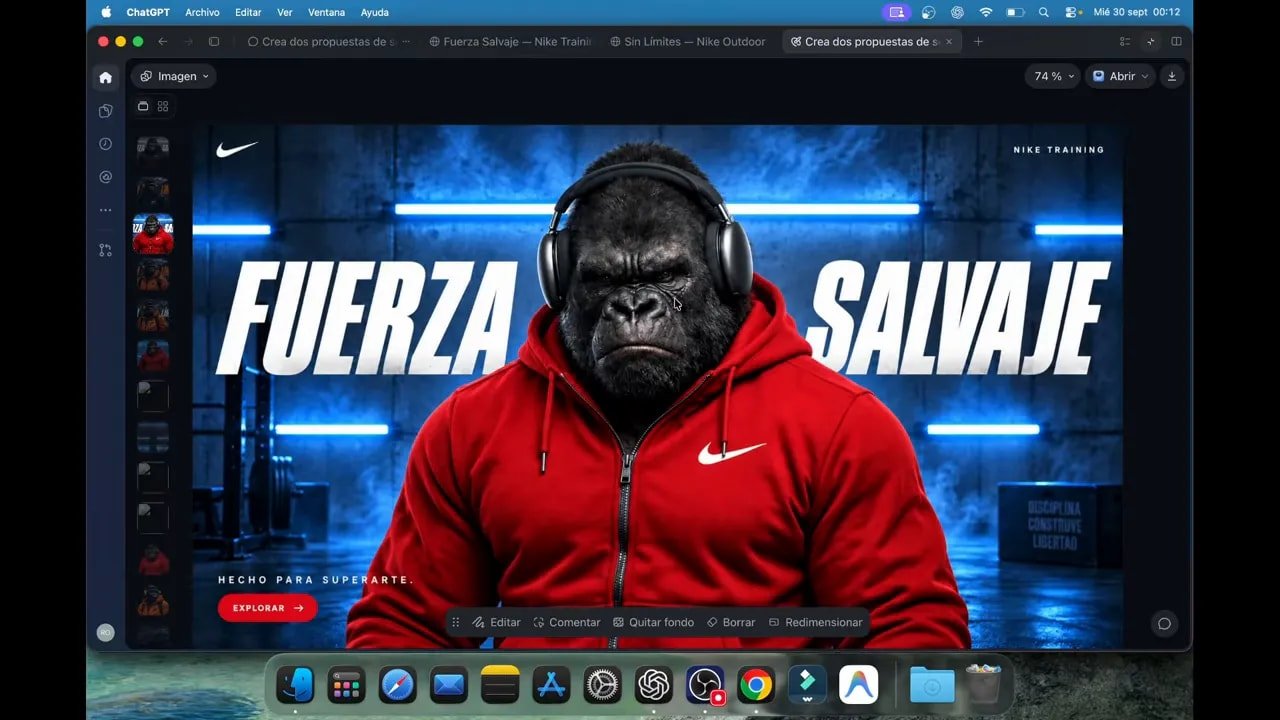Screen dimensions: 1280x720
Task: Open a new tab with plus button
Action: pos(978,41)
